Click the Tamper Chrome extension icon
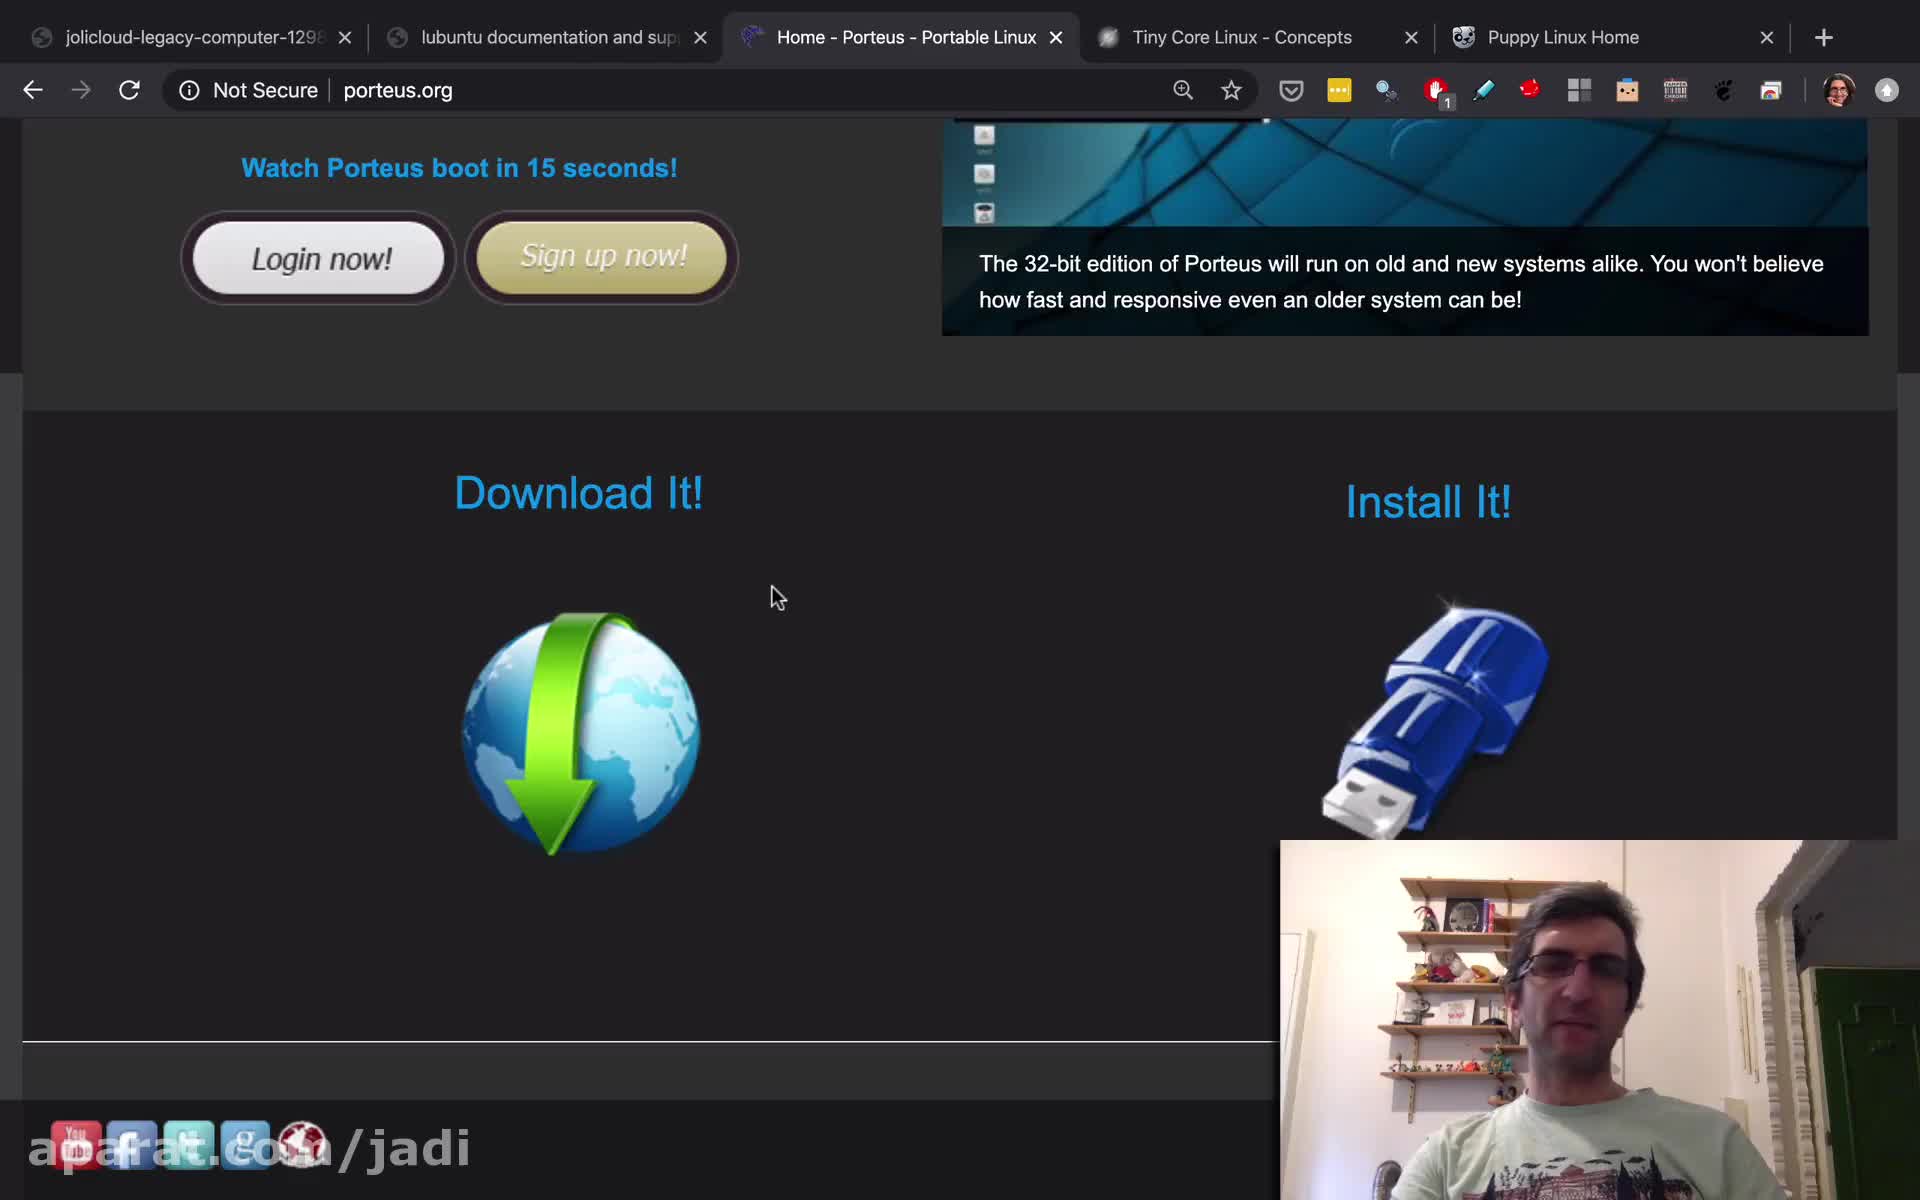 [1675, 90]
